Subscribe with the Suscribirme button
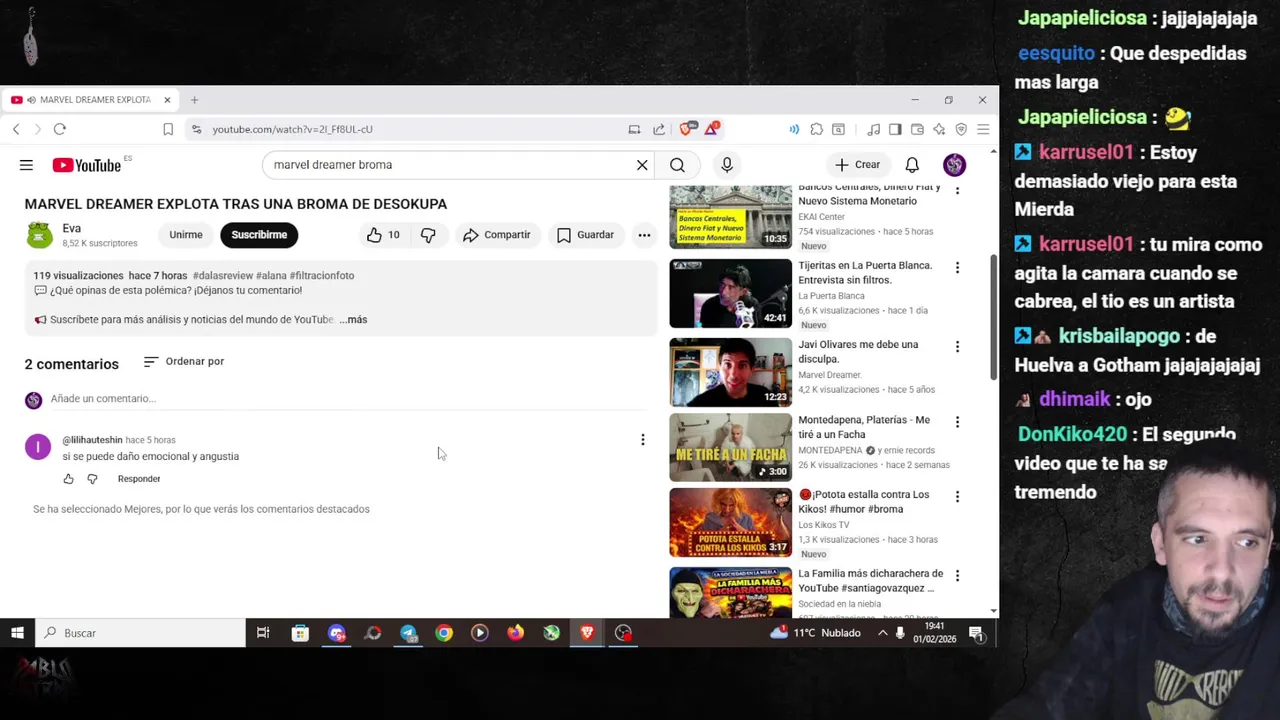 point(259,235)
